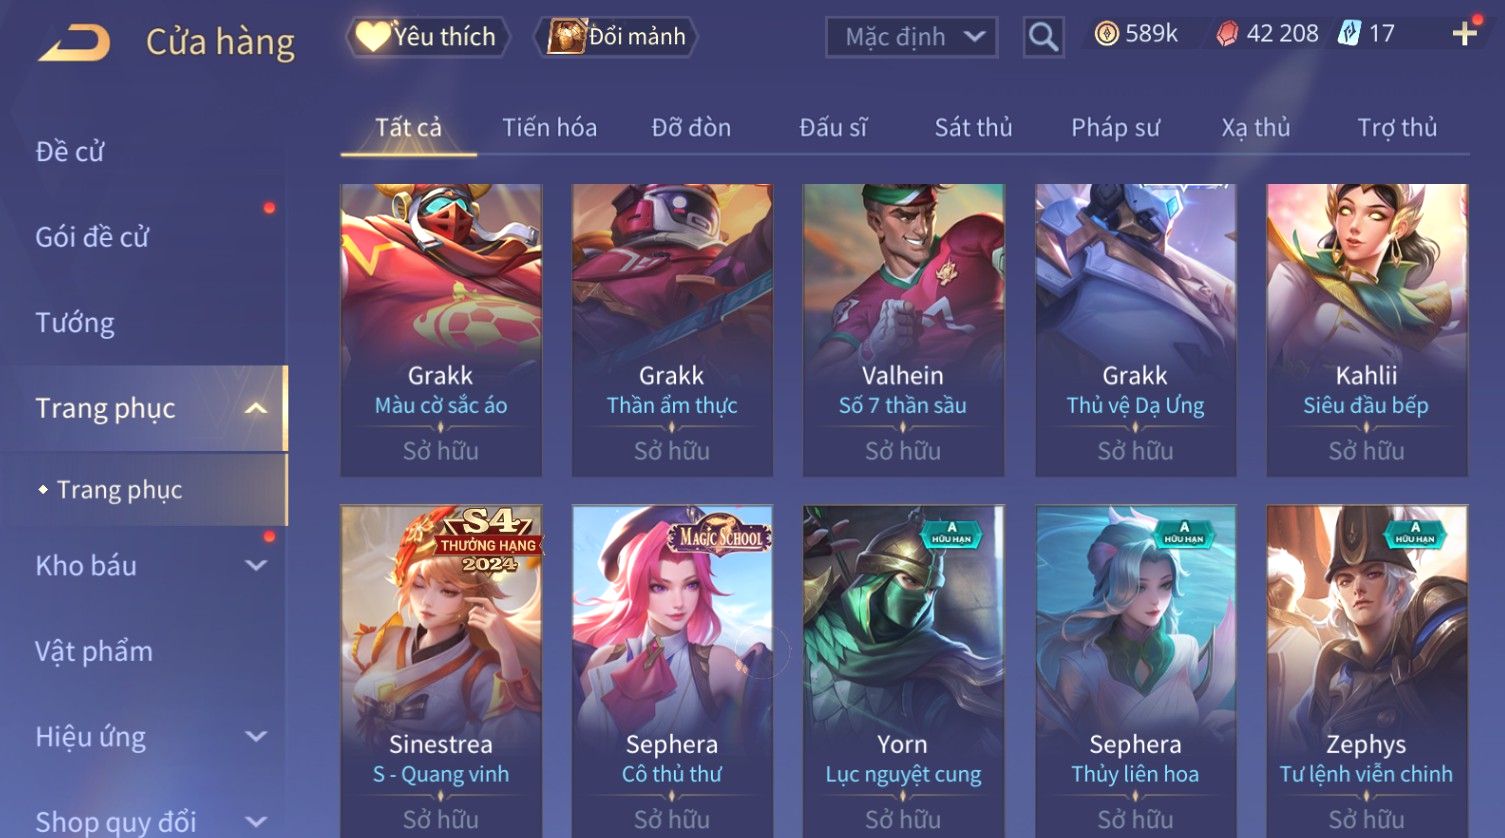Open Đổi mảnh fragment exchange
The image size is (1505, 838).
coord(616,37)
